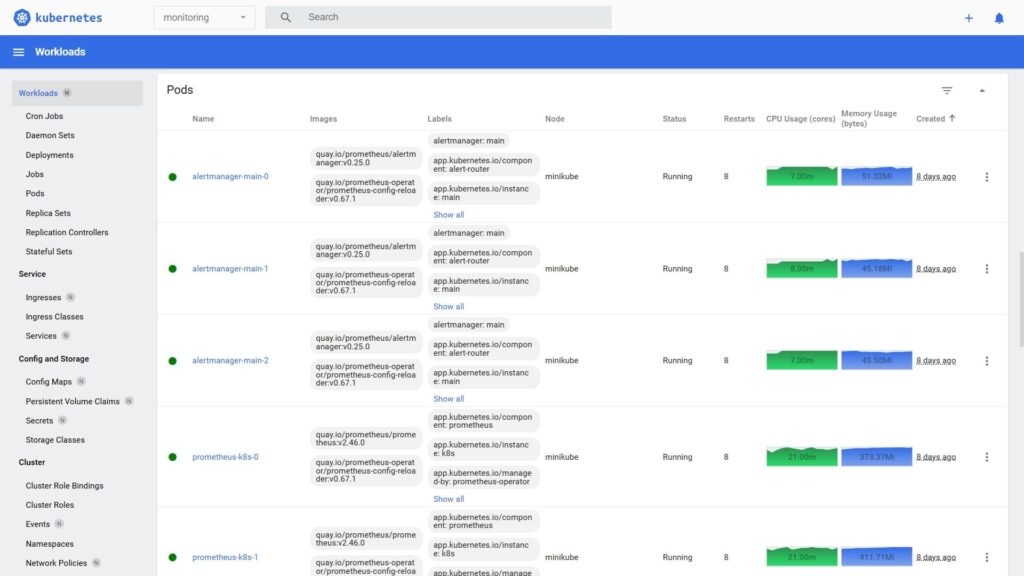Click the green status dot for prometheus-k8s-1
Image resolution: width=1024 pixels, height=576 pixels.
(172, 558)
